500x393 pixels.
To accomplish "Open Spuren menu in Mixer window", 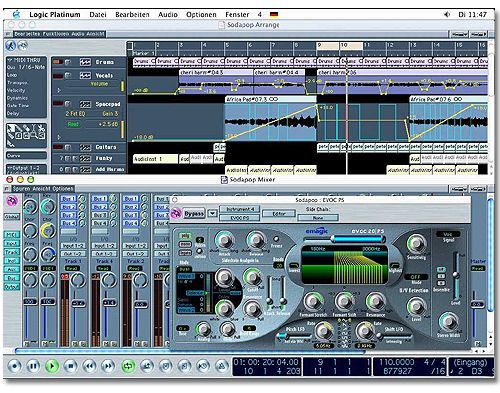I will 21,189.
